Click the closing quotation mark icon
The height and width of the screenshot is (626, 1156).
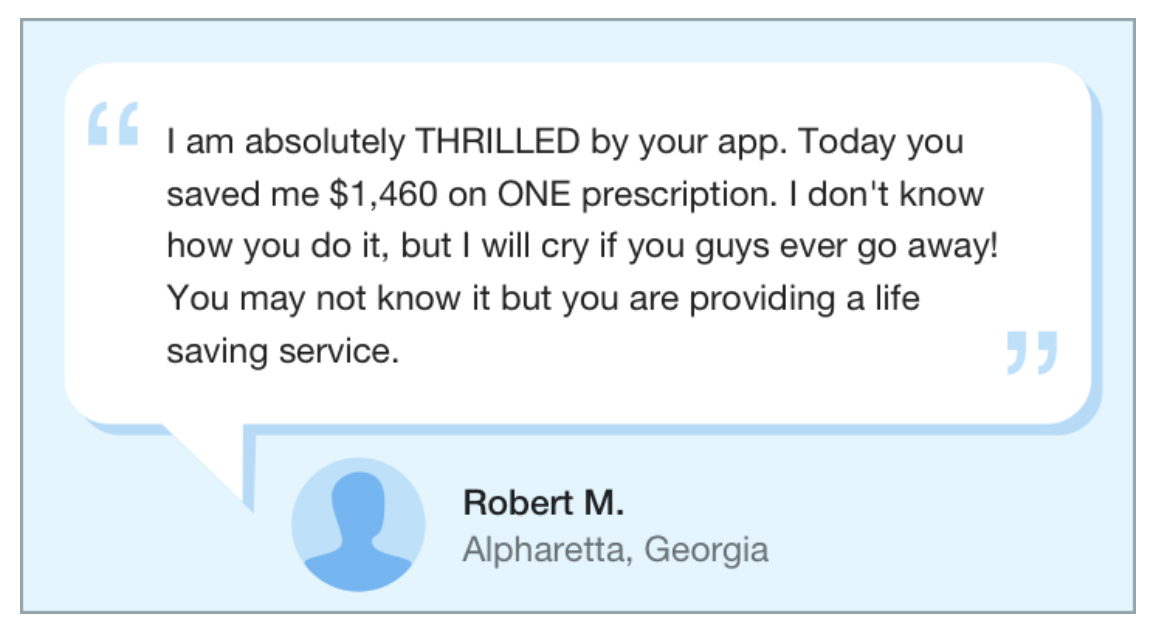coord(1032,352)
